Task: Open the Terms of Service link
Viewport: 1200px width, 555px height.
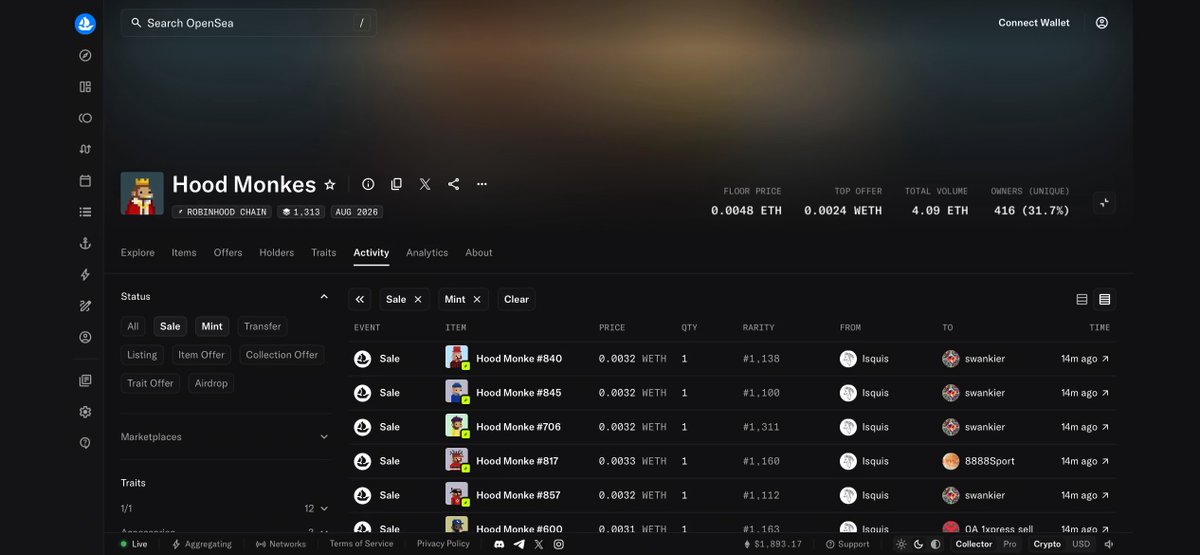Action: (x=361, y=544)
